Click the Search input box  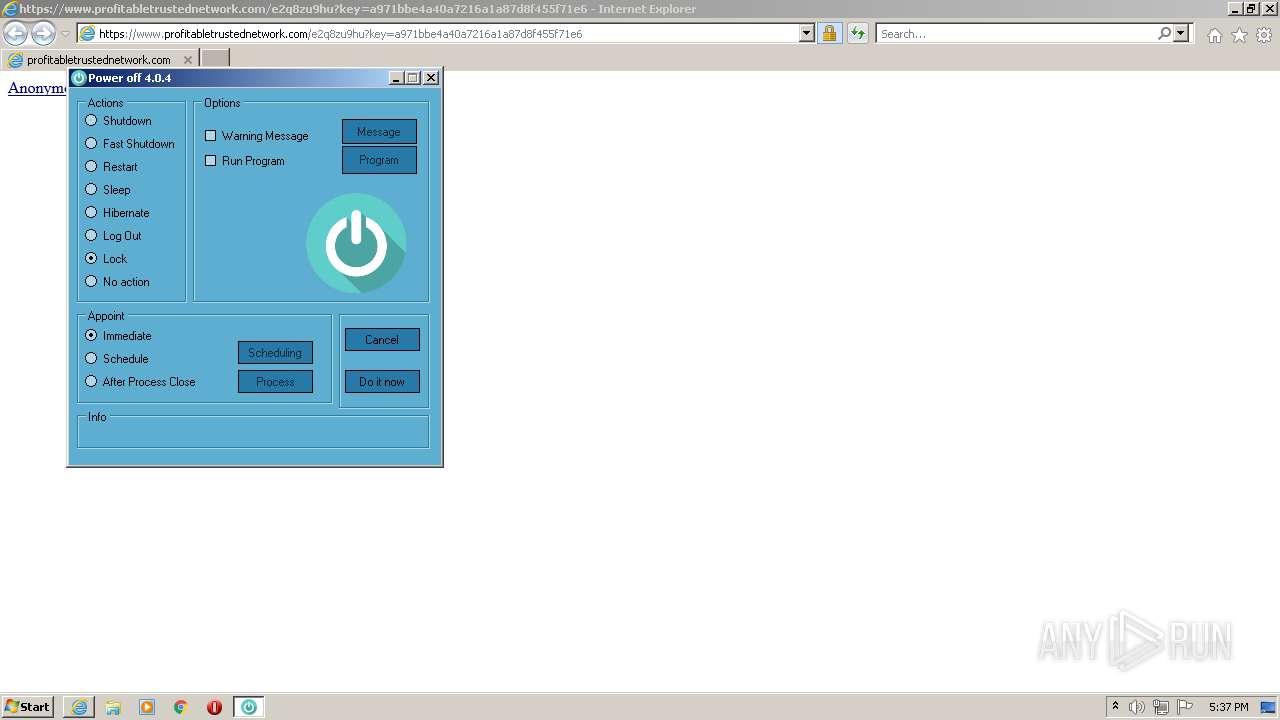(1015, 33)
